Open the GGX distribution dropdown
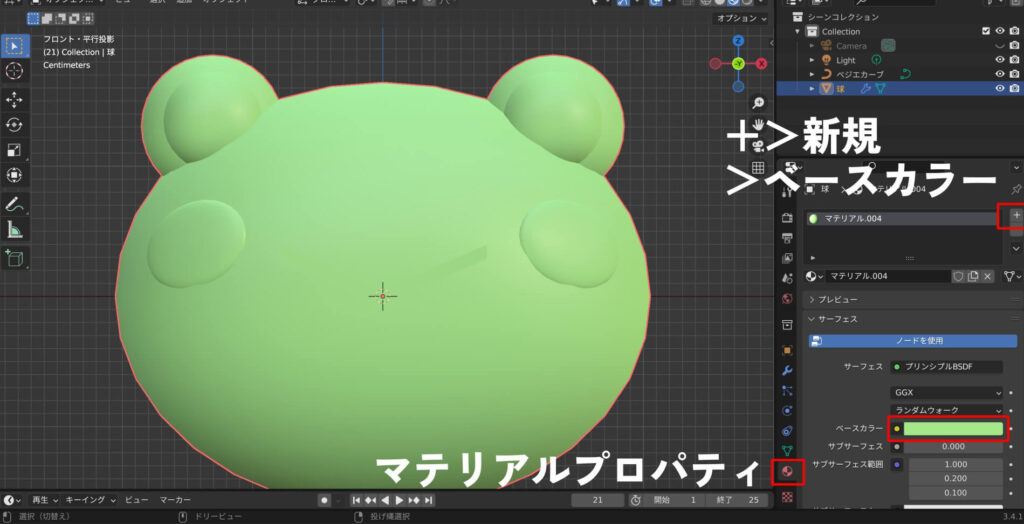 pyautogui.click(x=946, y=393)
